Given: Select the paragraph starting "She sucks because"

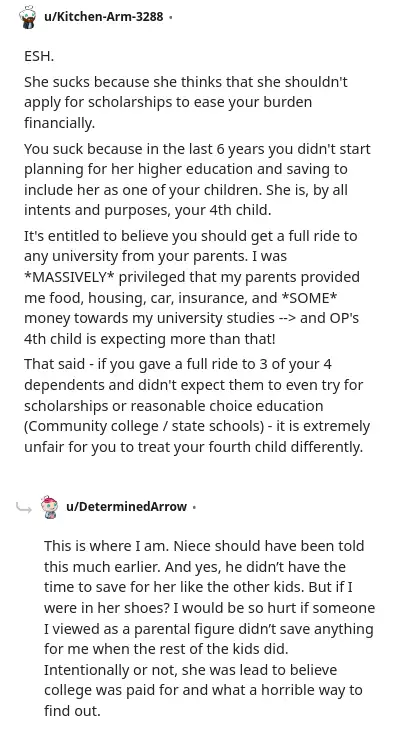Looking at the screenshot, I should 186,102.
